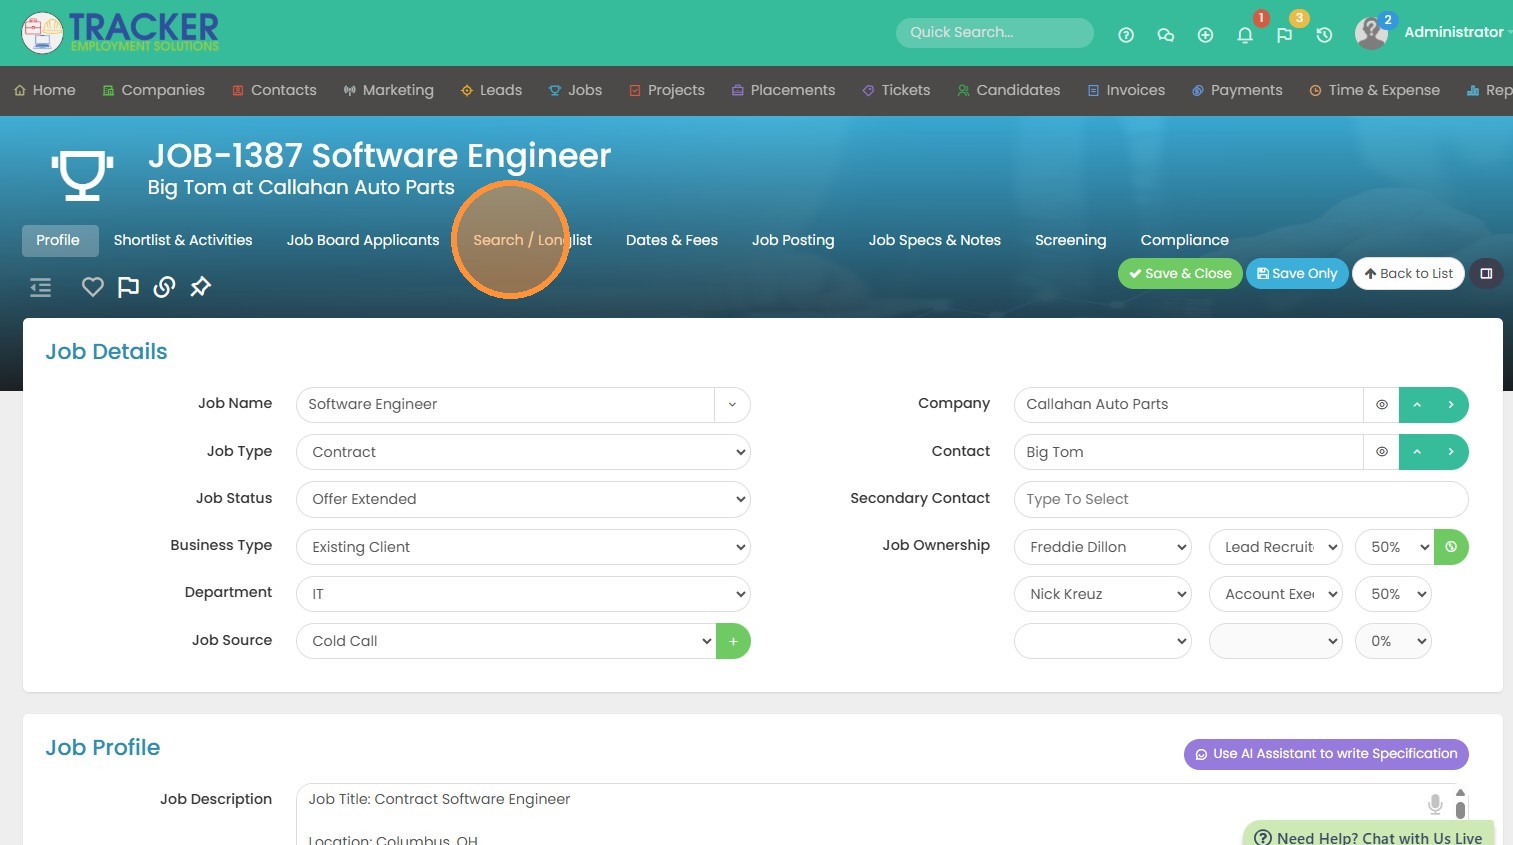Click the Administrator avatar picture

point(1371,33)
